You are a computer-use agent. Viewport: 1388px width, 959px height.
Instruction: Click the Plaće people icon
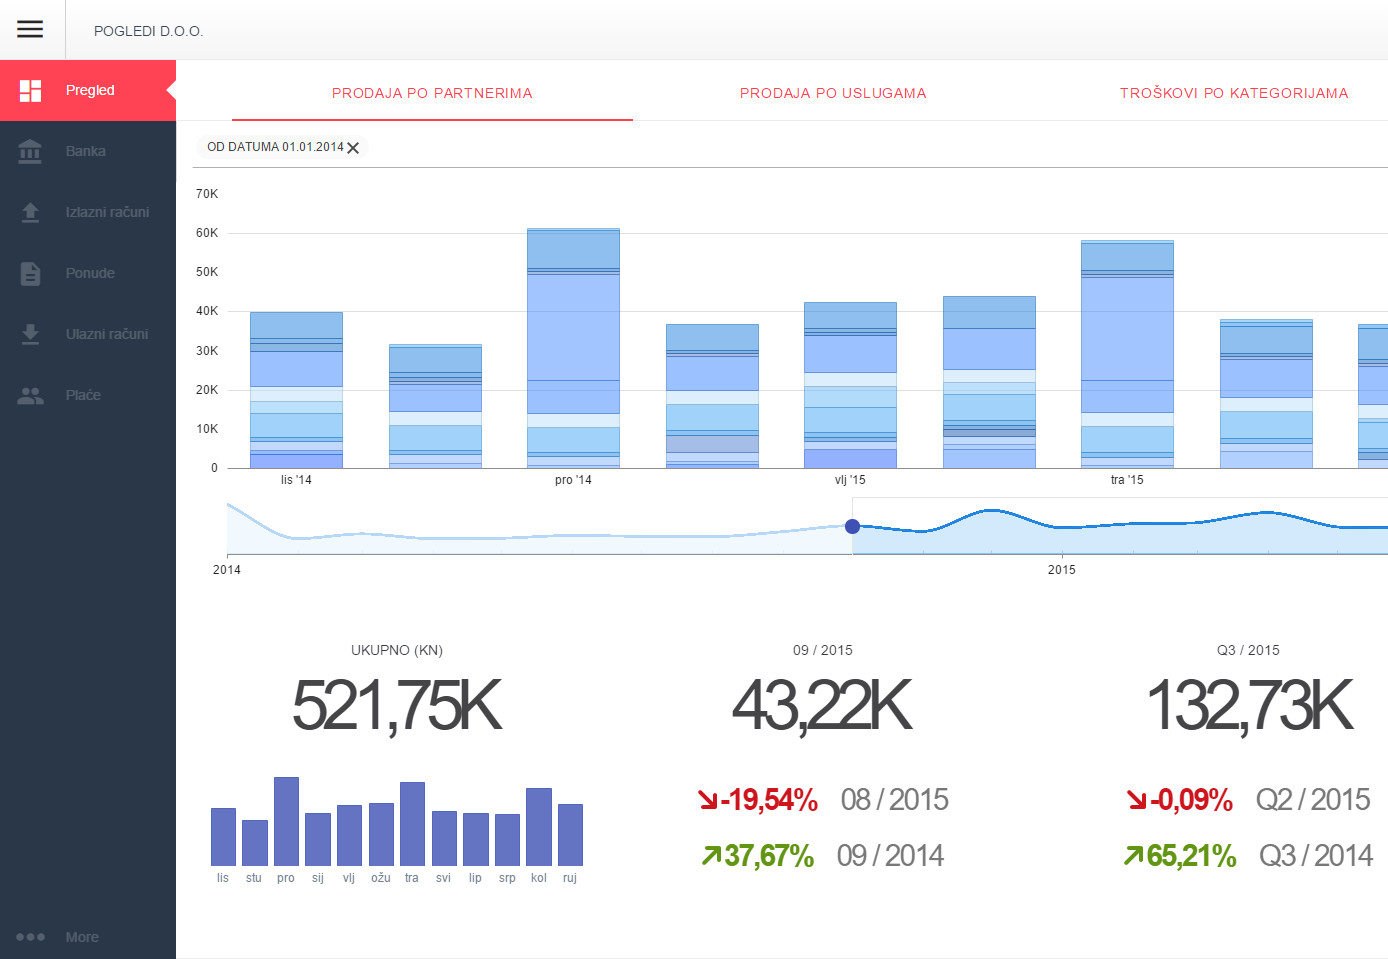pyautogui.click(x=30, y=395)
